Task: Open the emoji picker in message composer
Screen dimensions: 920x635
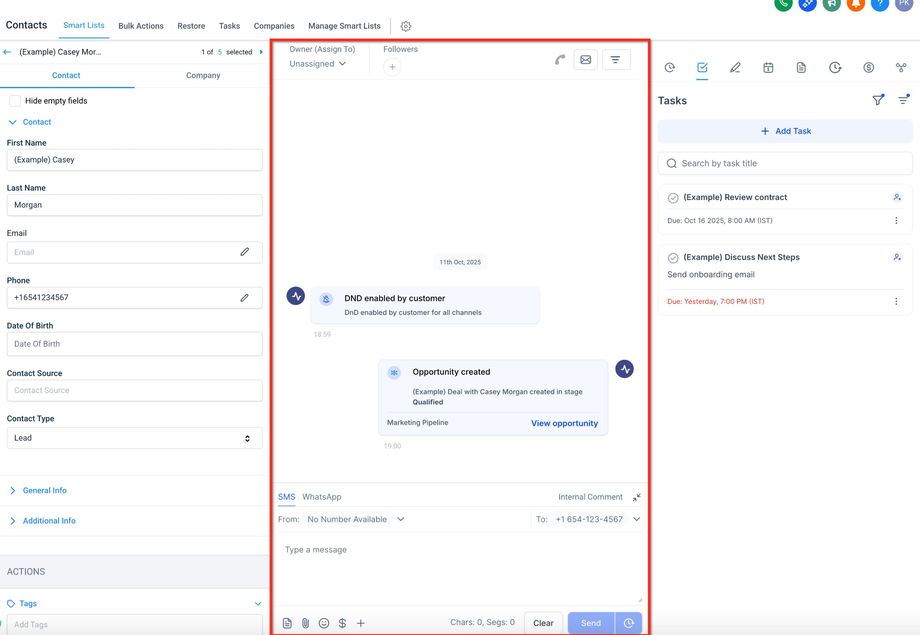Action: pyautogui.click(x=324, y=623)
